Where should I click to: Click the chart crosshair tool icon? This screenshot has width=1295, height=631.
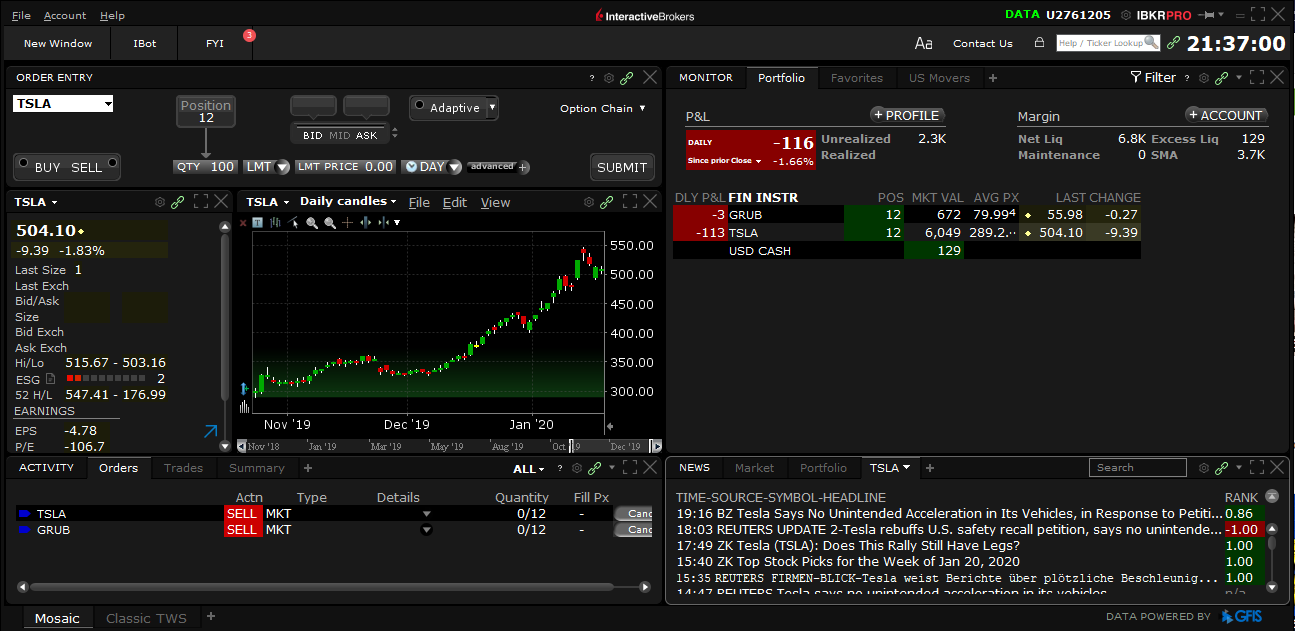pos(347,223)
